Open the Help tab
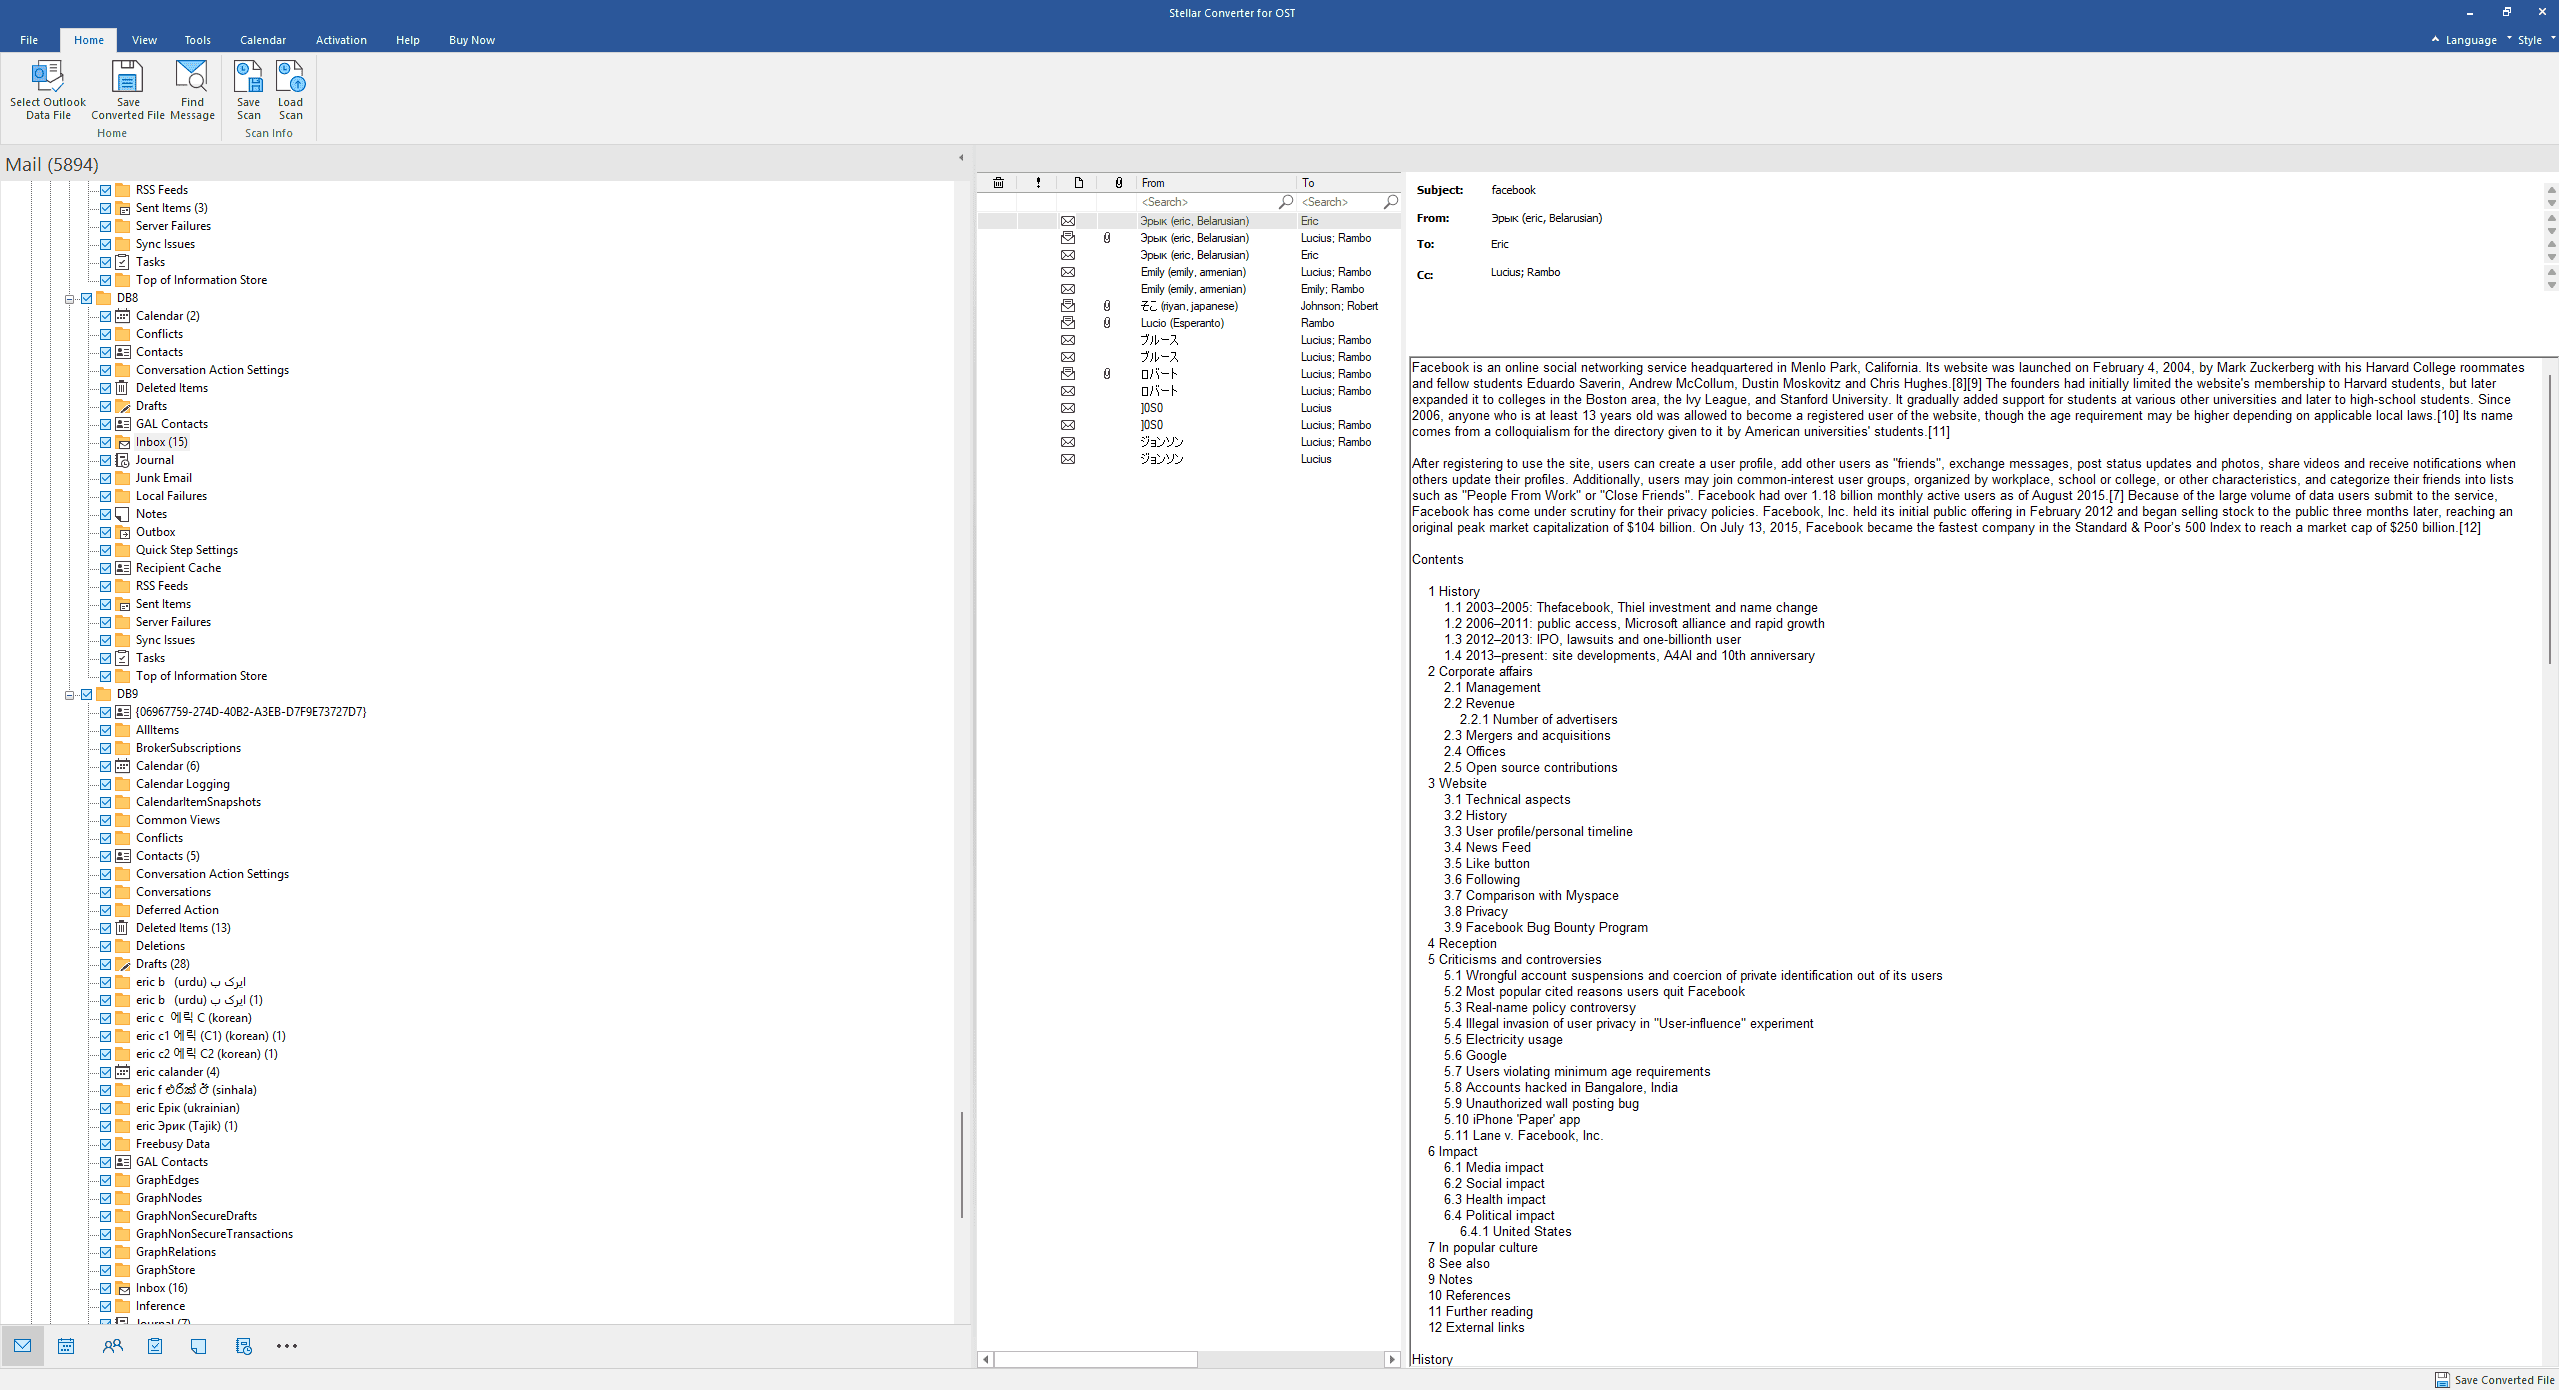Viewport: 2559px width, 1390px height. click(407, 40)
